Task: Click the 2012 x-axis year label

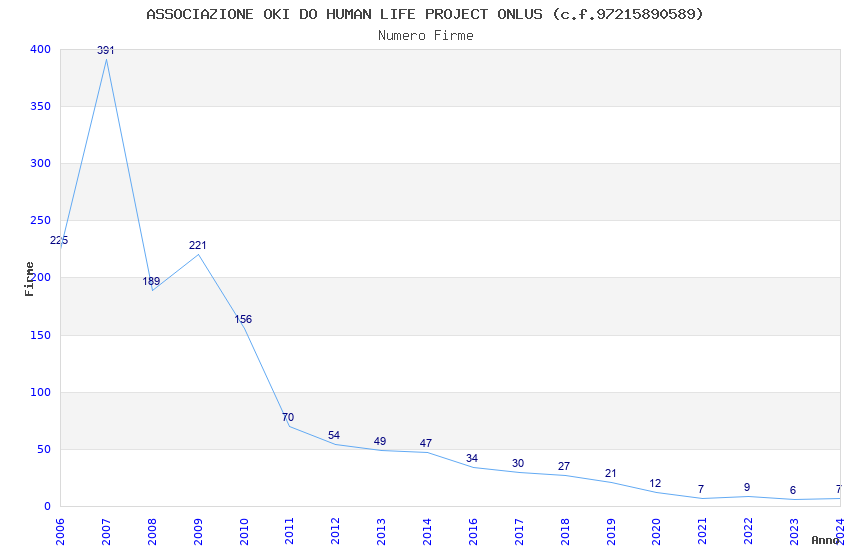Action: 336,531
